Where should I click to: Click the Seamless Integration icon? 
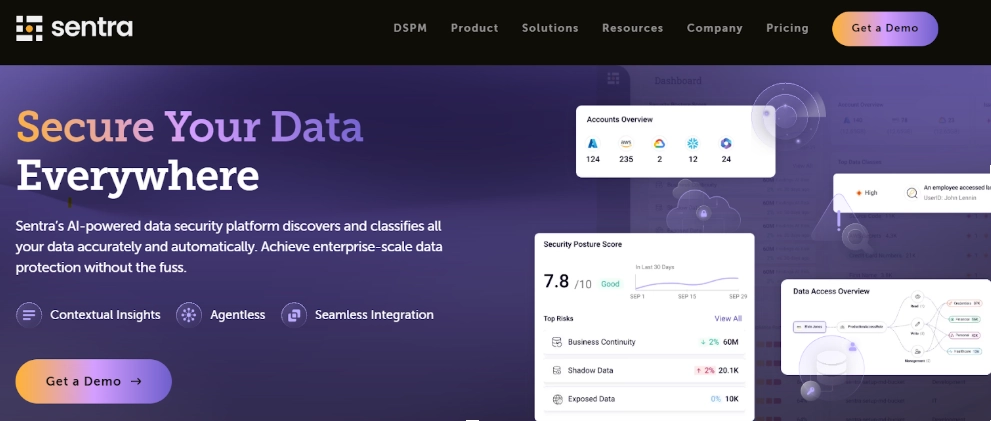pos(294,315)
